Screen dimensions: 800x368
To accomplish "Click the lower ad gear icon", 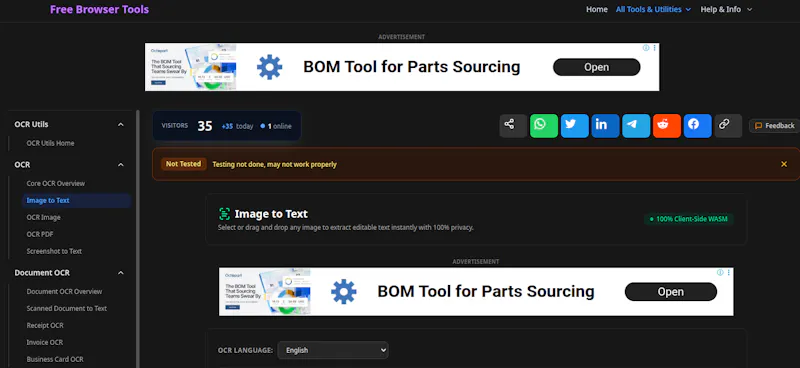I will coord(343,292).
